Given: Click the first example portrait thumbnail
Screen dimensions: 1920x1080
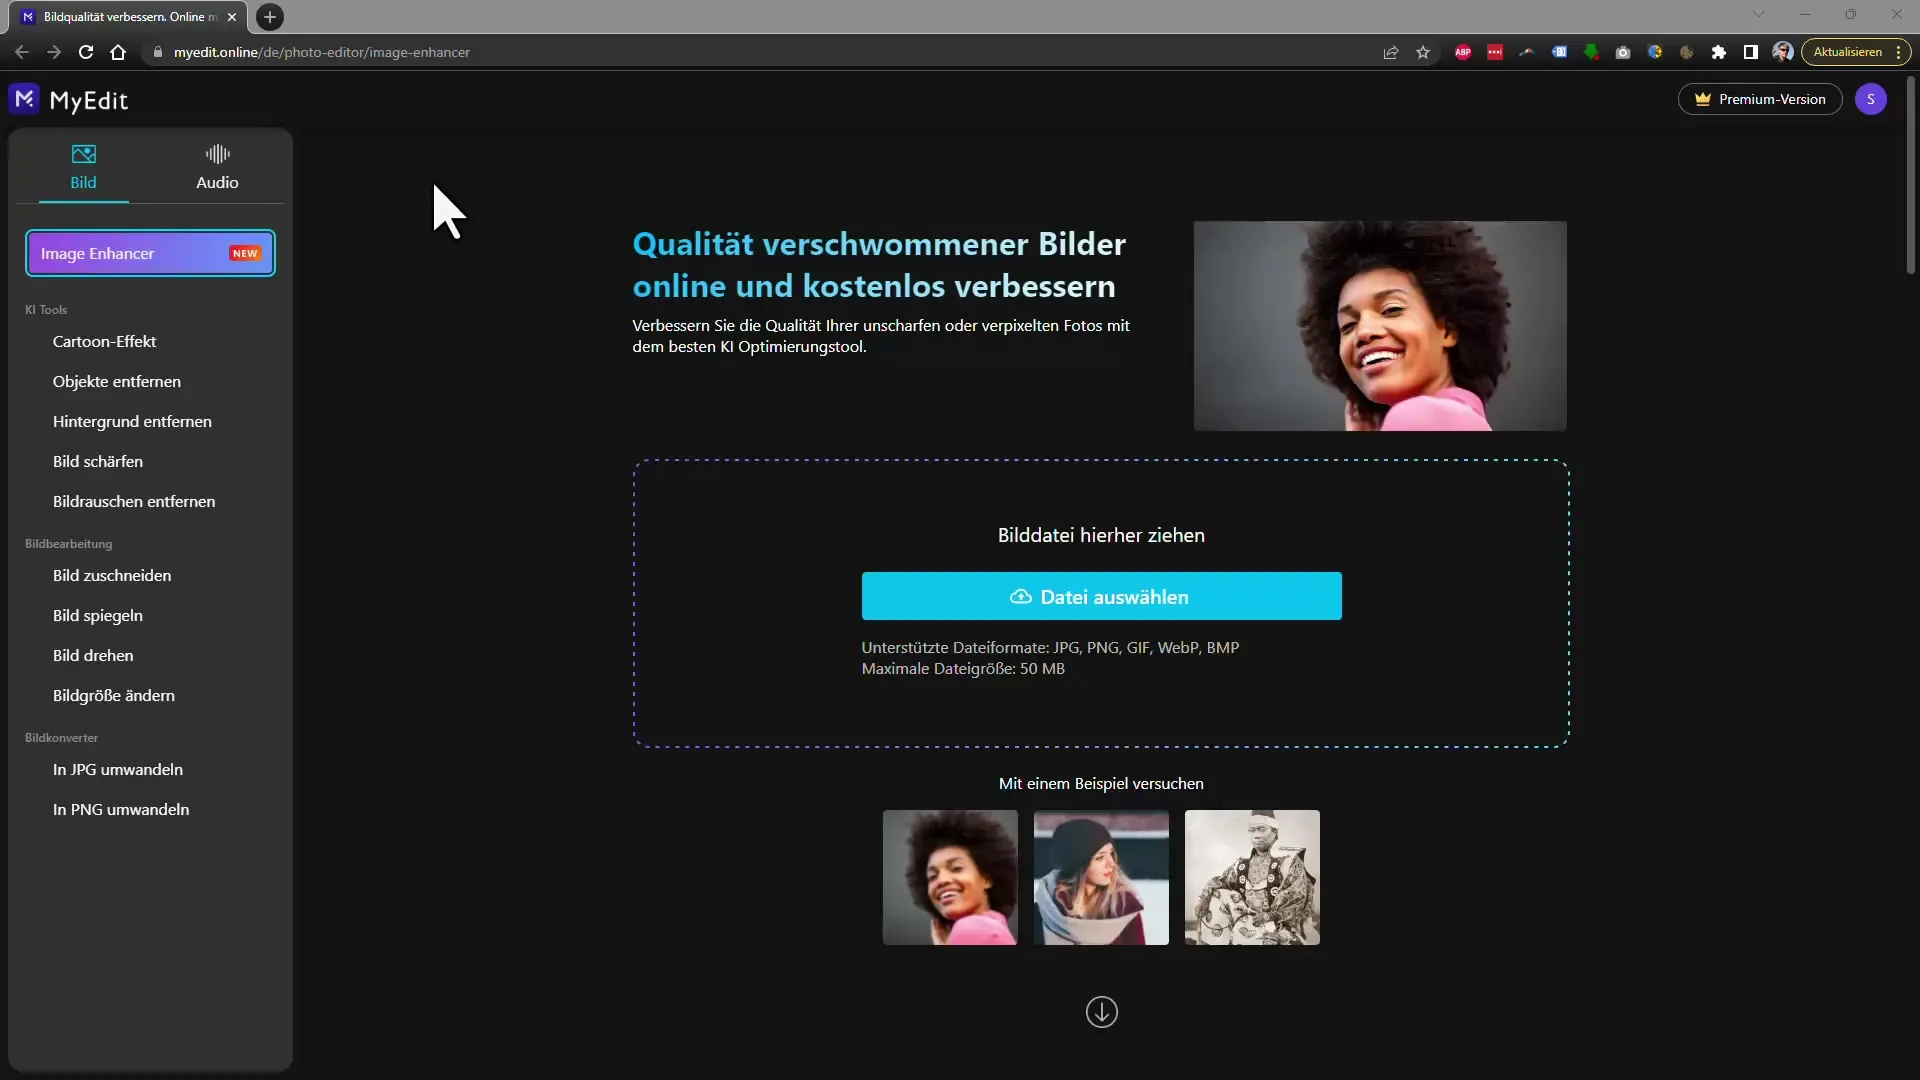Looking at the screenshot, I should [x=949, y=877].
